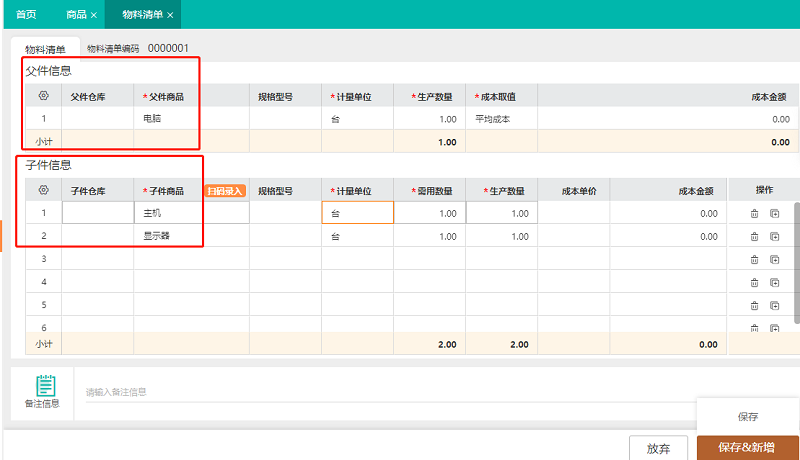The height and width of the screenshot is (460, 800).
Task: Select the 保存 option in popup
Action: [747, 416]
